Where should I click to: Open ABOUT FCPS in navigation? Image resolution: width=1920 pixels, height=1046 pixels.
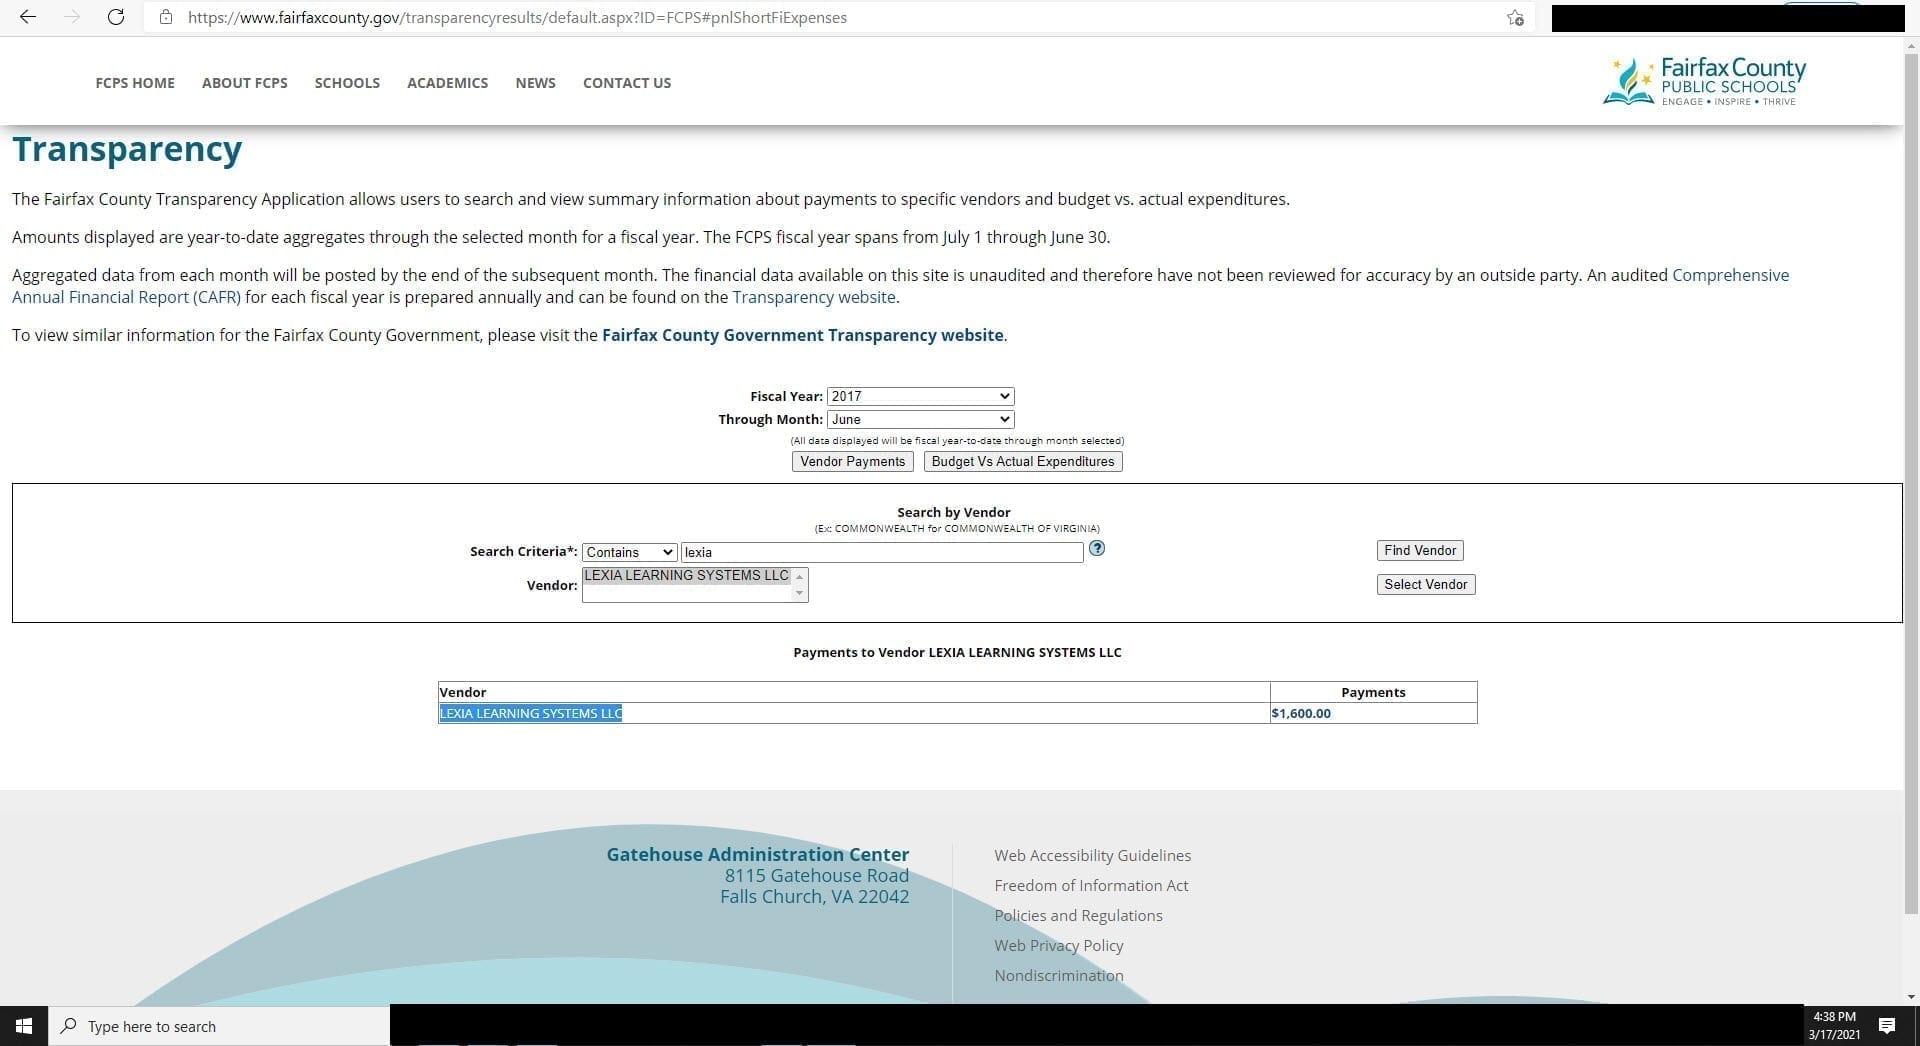pyautogui.click(x=245, y=83)
